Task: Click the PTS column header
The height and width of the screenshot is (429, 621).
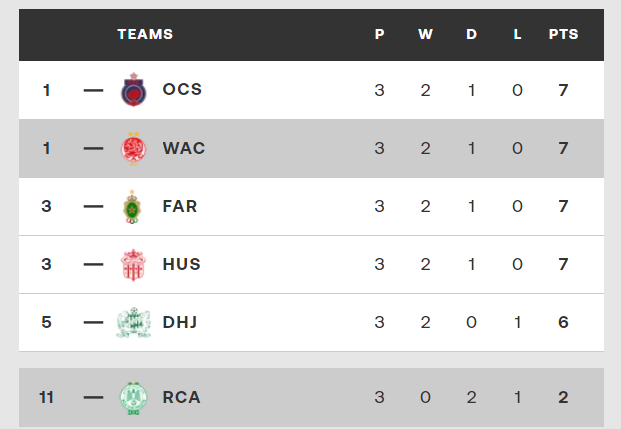Action: (564, 34)
